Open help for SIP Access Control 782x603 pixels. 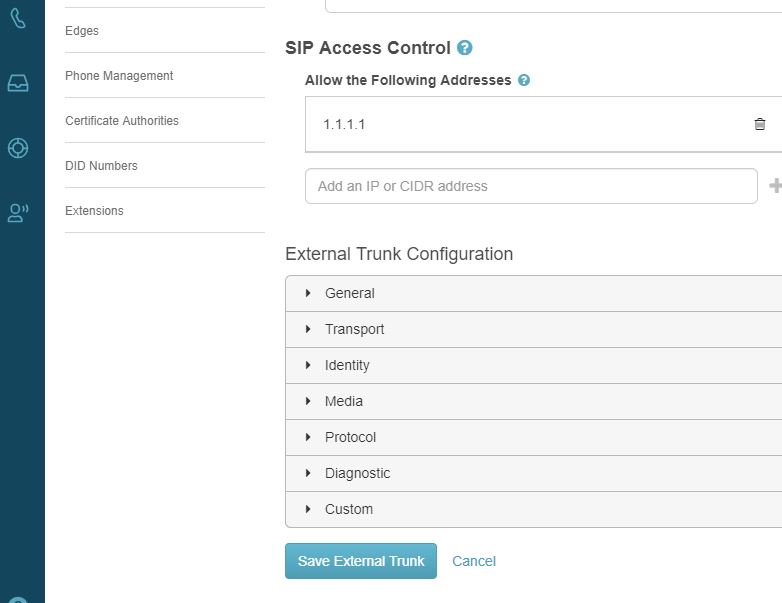464,47
